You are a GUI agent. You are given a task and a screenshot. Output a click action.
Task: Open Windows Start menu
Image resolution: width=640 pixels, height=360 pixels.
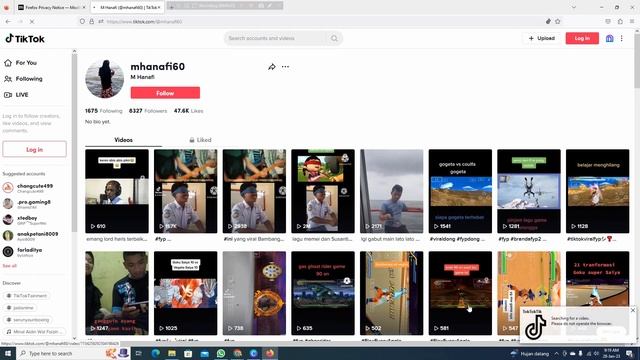[x=8, y=353]
